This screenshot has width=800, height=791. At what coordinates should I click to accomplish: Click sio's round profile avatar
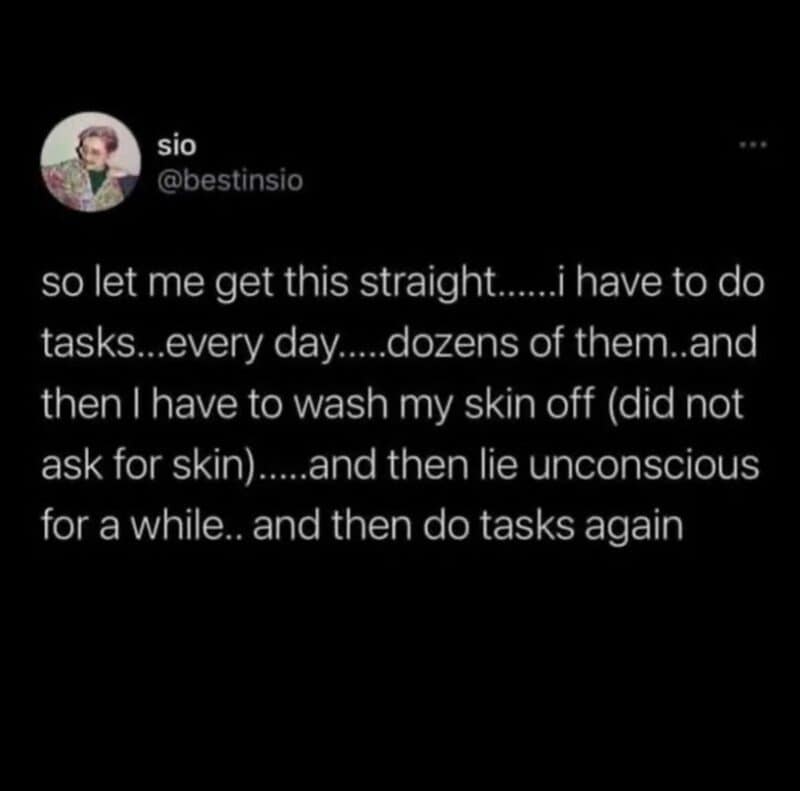coord(91,162)
